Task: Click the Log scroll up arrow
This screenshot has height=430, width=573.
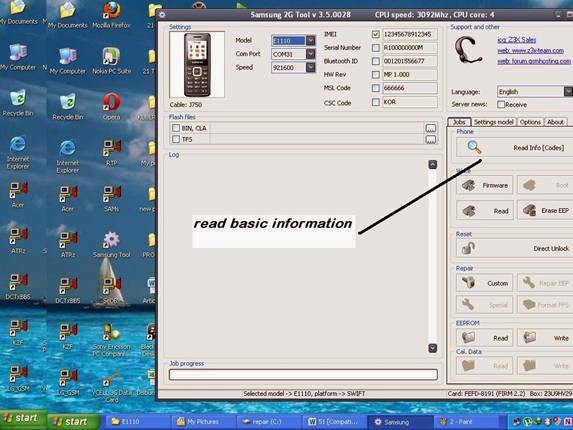Action: point(433,165)
